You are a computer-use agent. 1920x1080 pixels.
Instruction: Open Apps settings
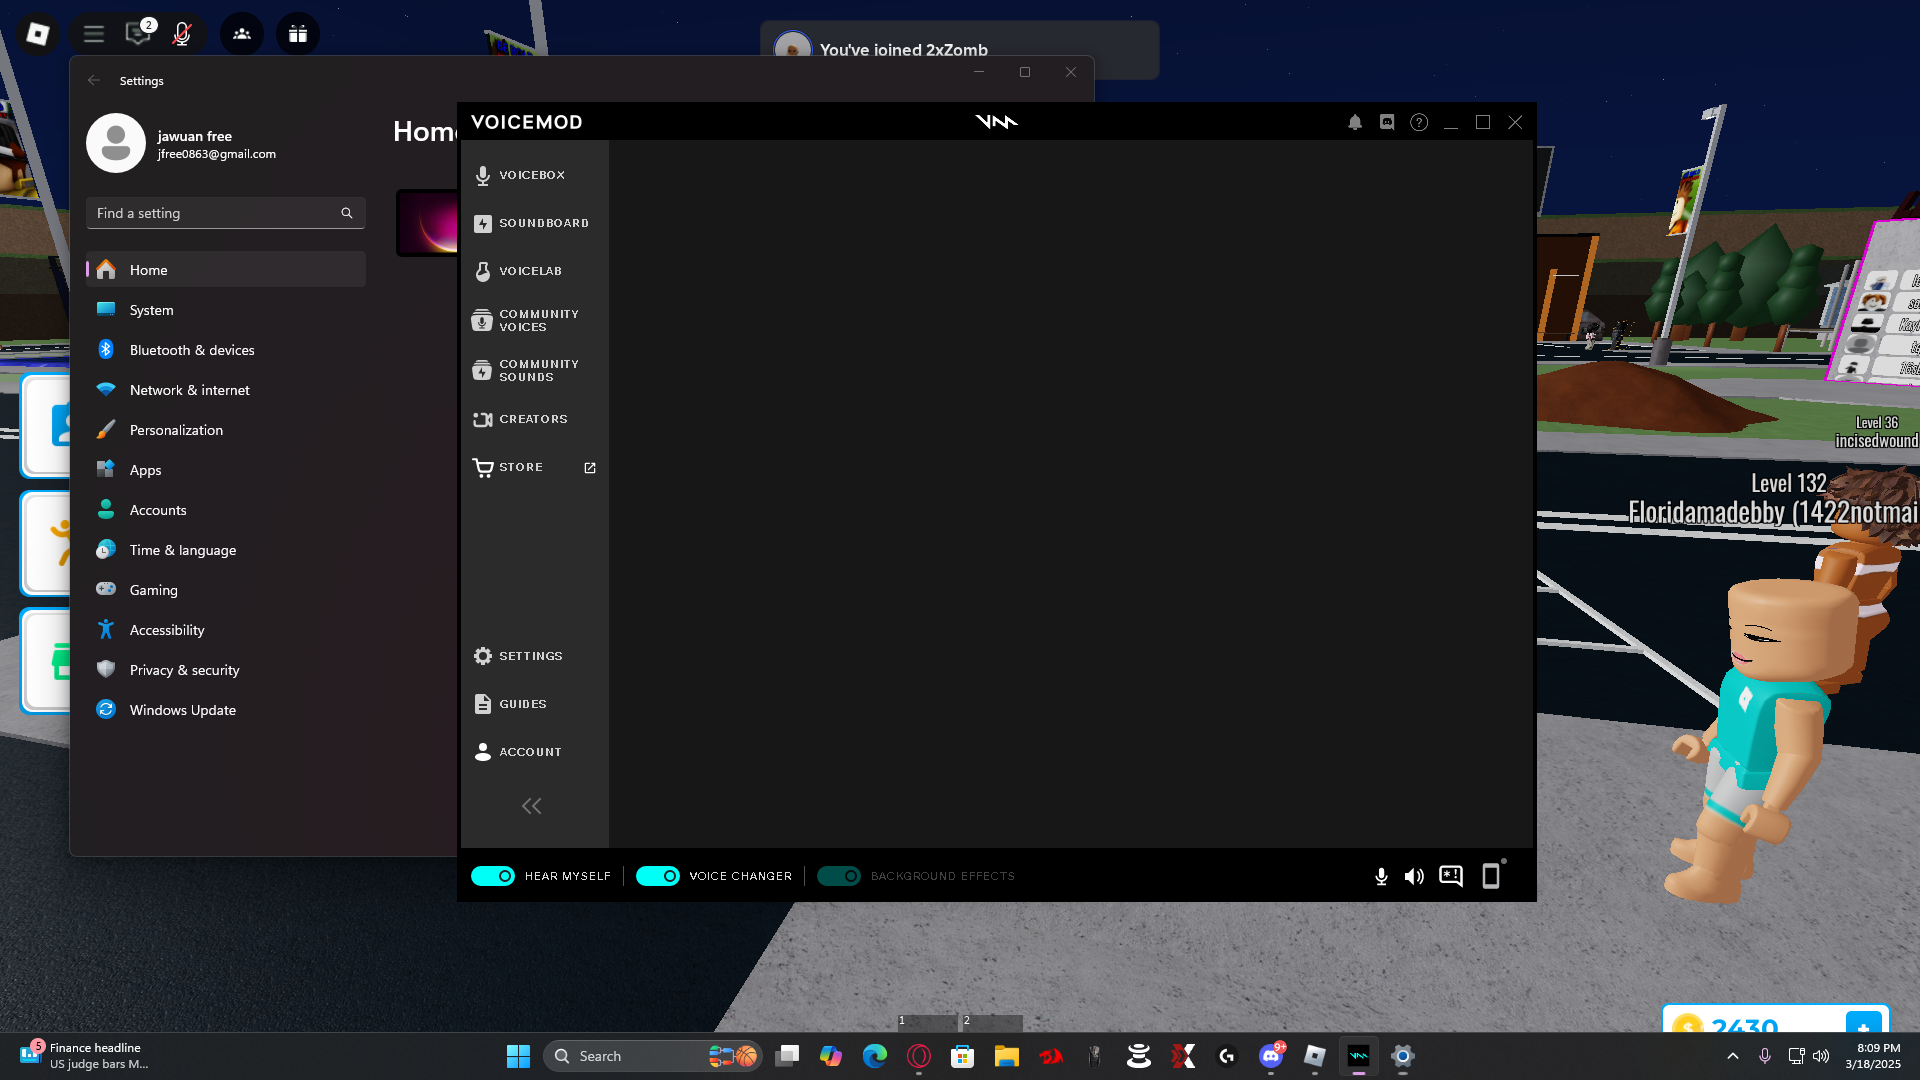tap(226, 470)
